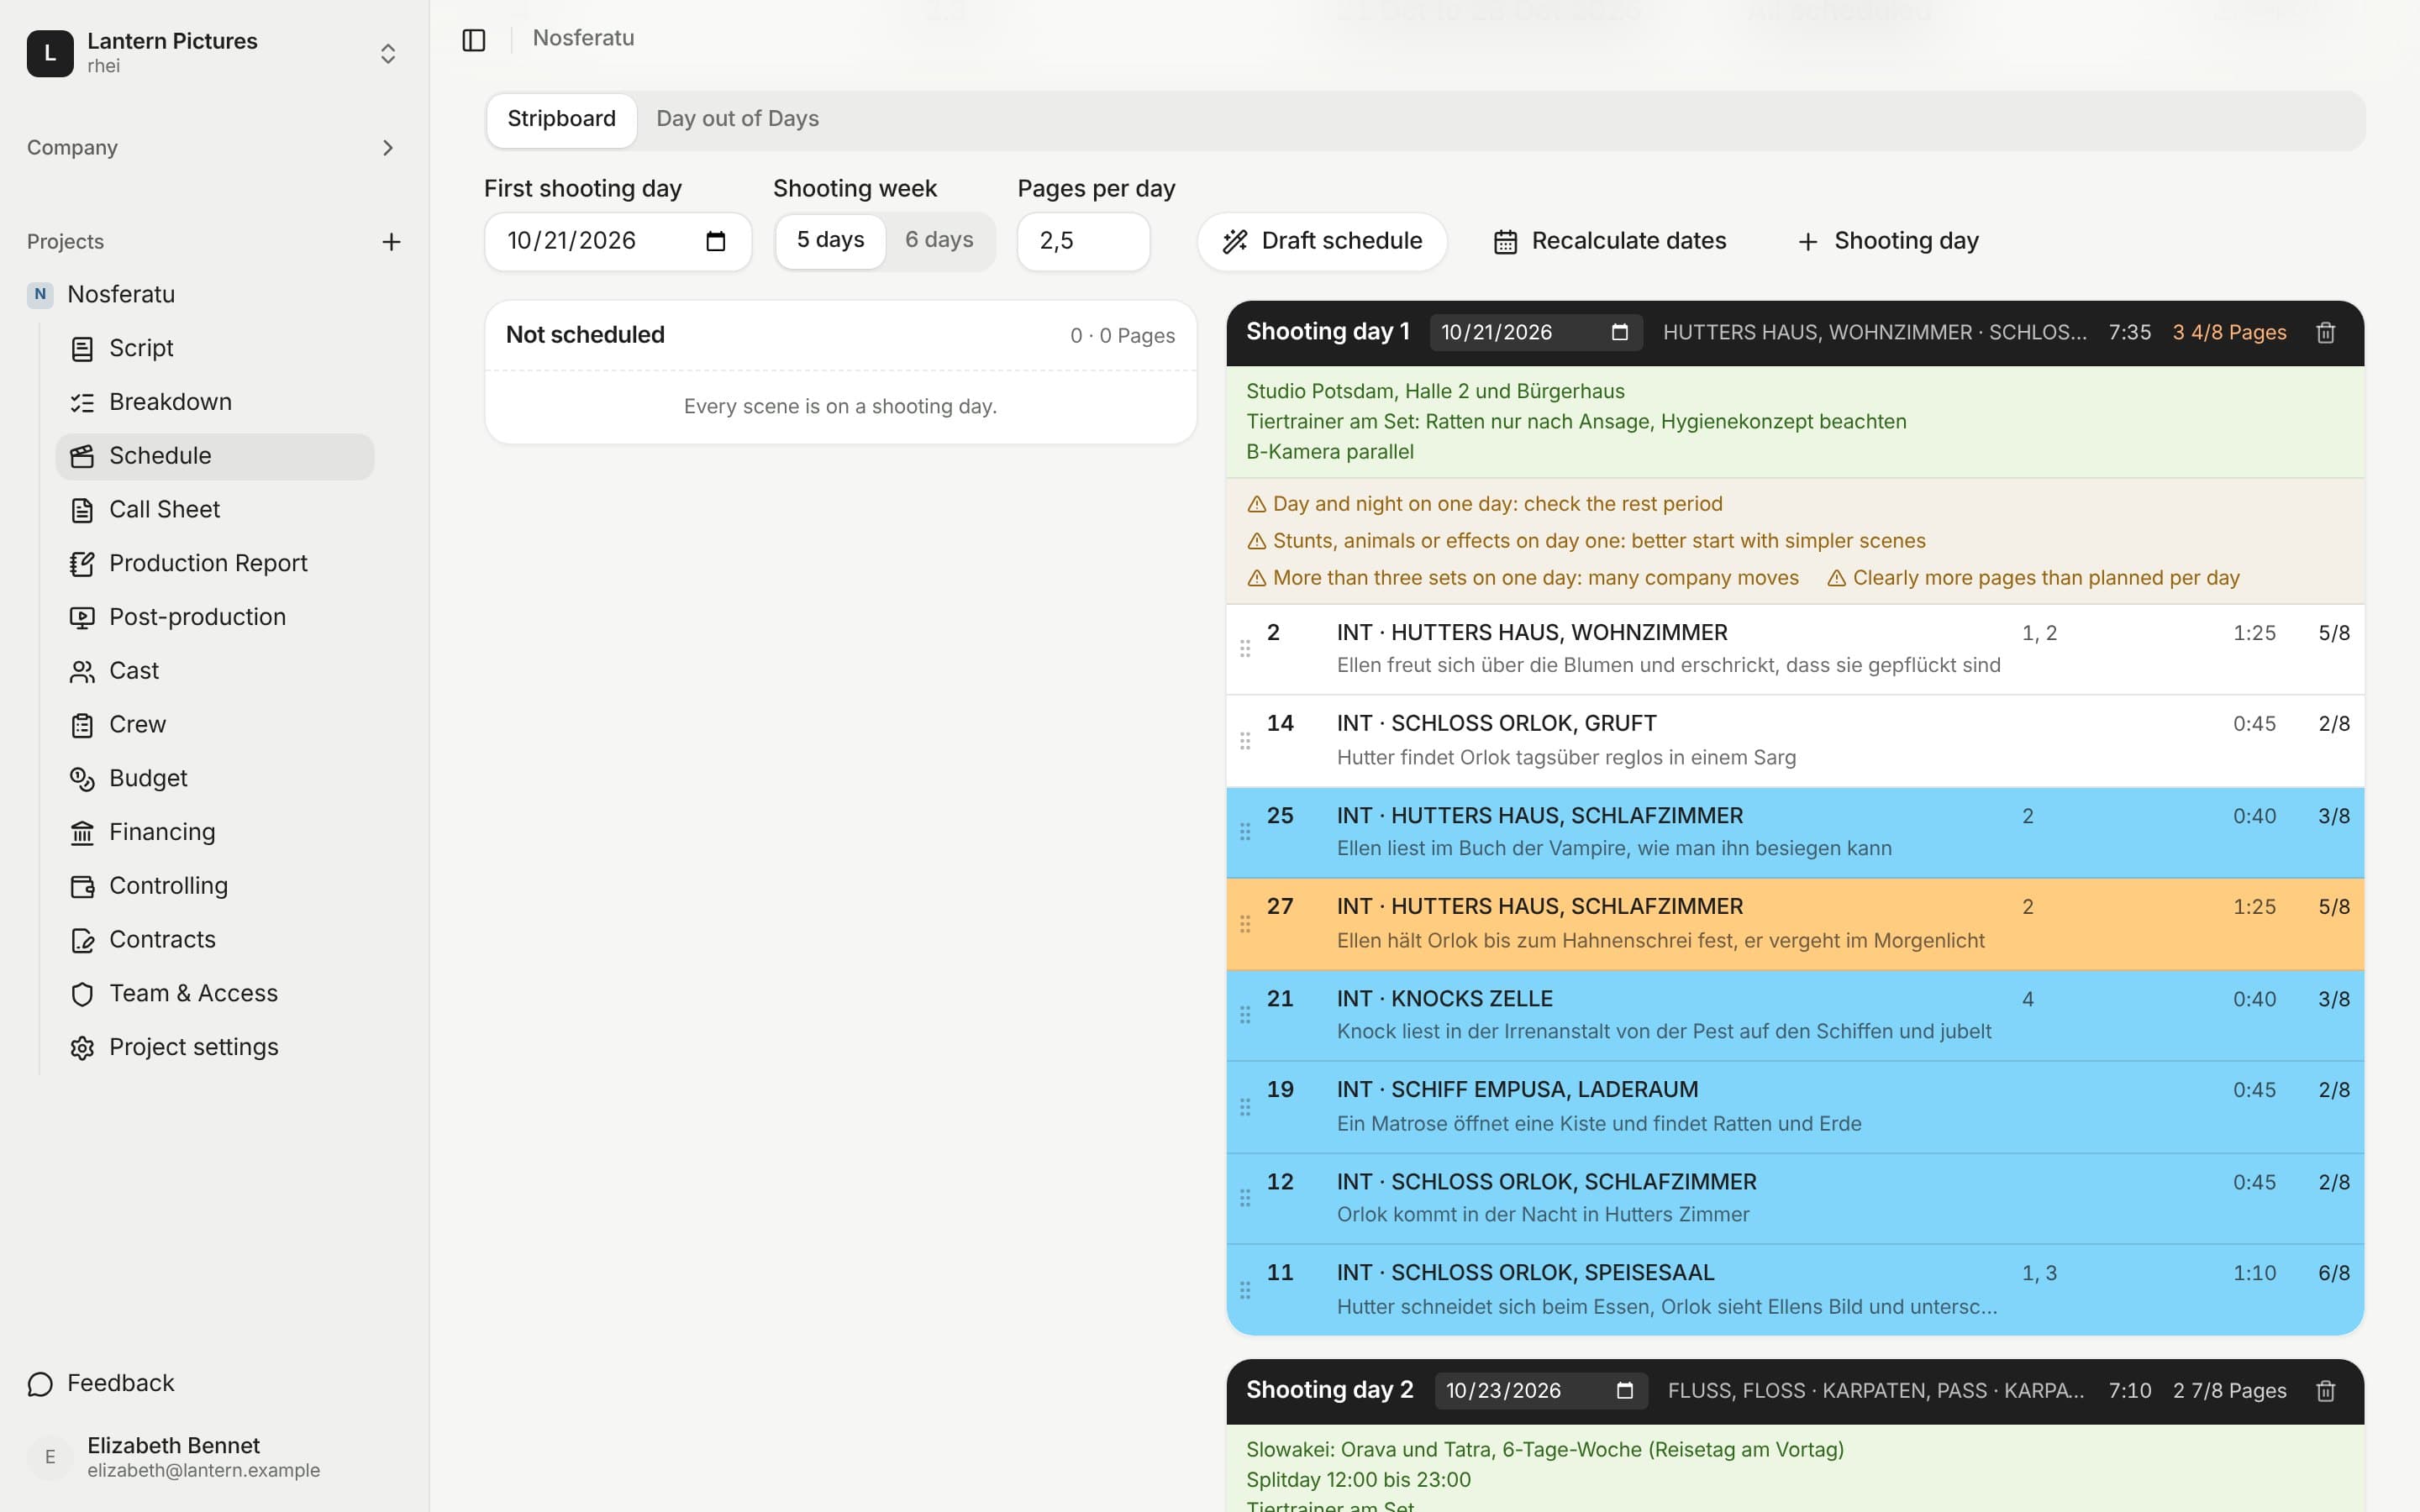2420x1512 pixels.
Task: Add a Shooting day
Action: [x=1887, y=242]
